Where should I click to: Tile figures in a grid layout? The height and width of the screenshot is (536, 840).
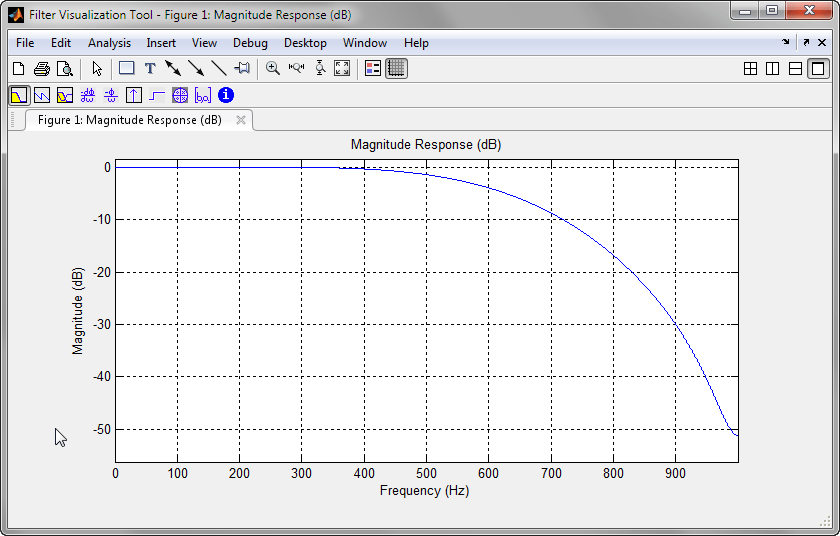[751, 69]
